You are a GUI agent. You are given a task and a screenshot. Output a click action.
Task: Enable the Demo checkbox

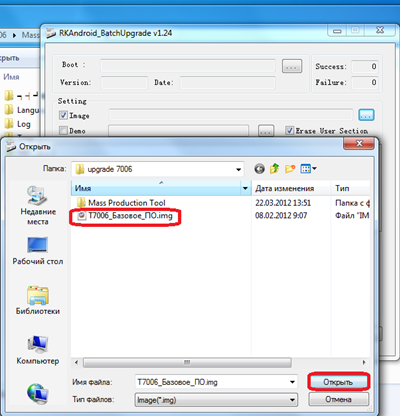63,130
